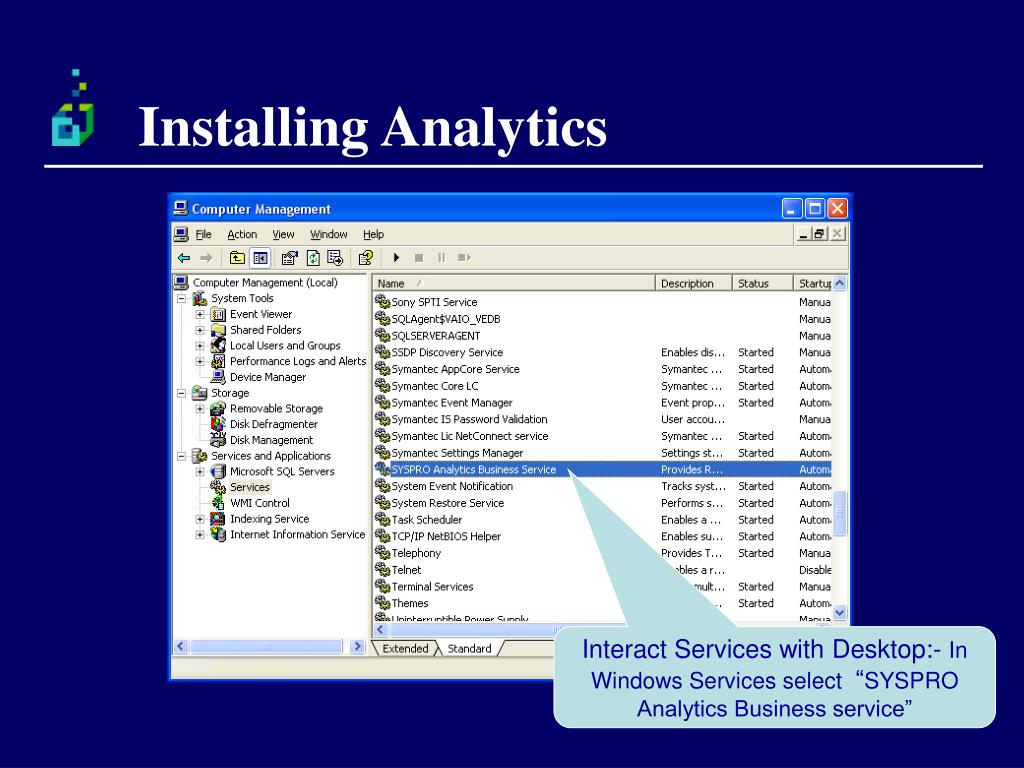Image resolution: width=1024 pixels, height=768 pixels.
Task: Restore the inner MMC child window
Action: click(820, 234)
